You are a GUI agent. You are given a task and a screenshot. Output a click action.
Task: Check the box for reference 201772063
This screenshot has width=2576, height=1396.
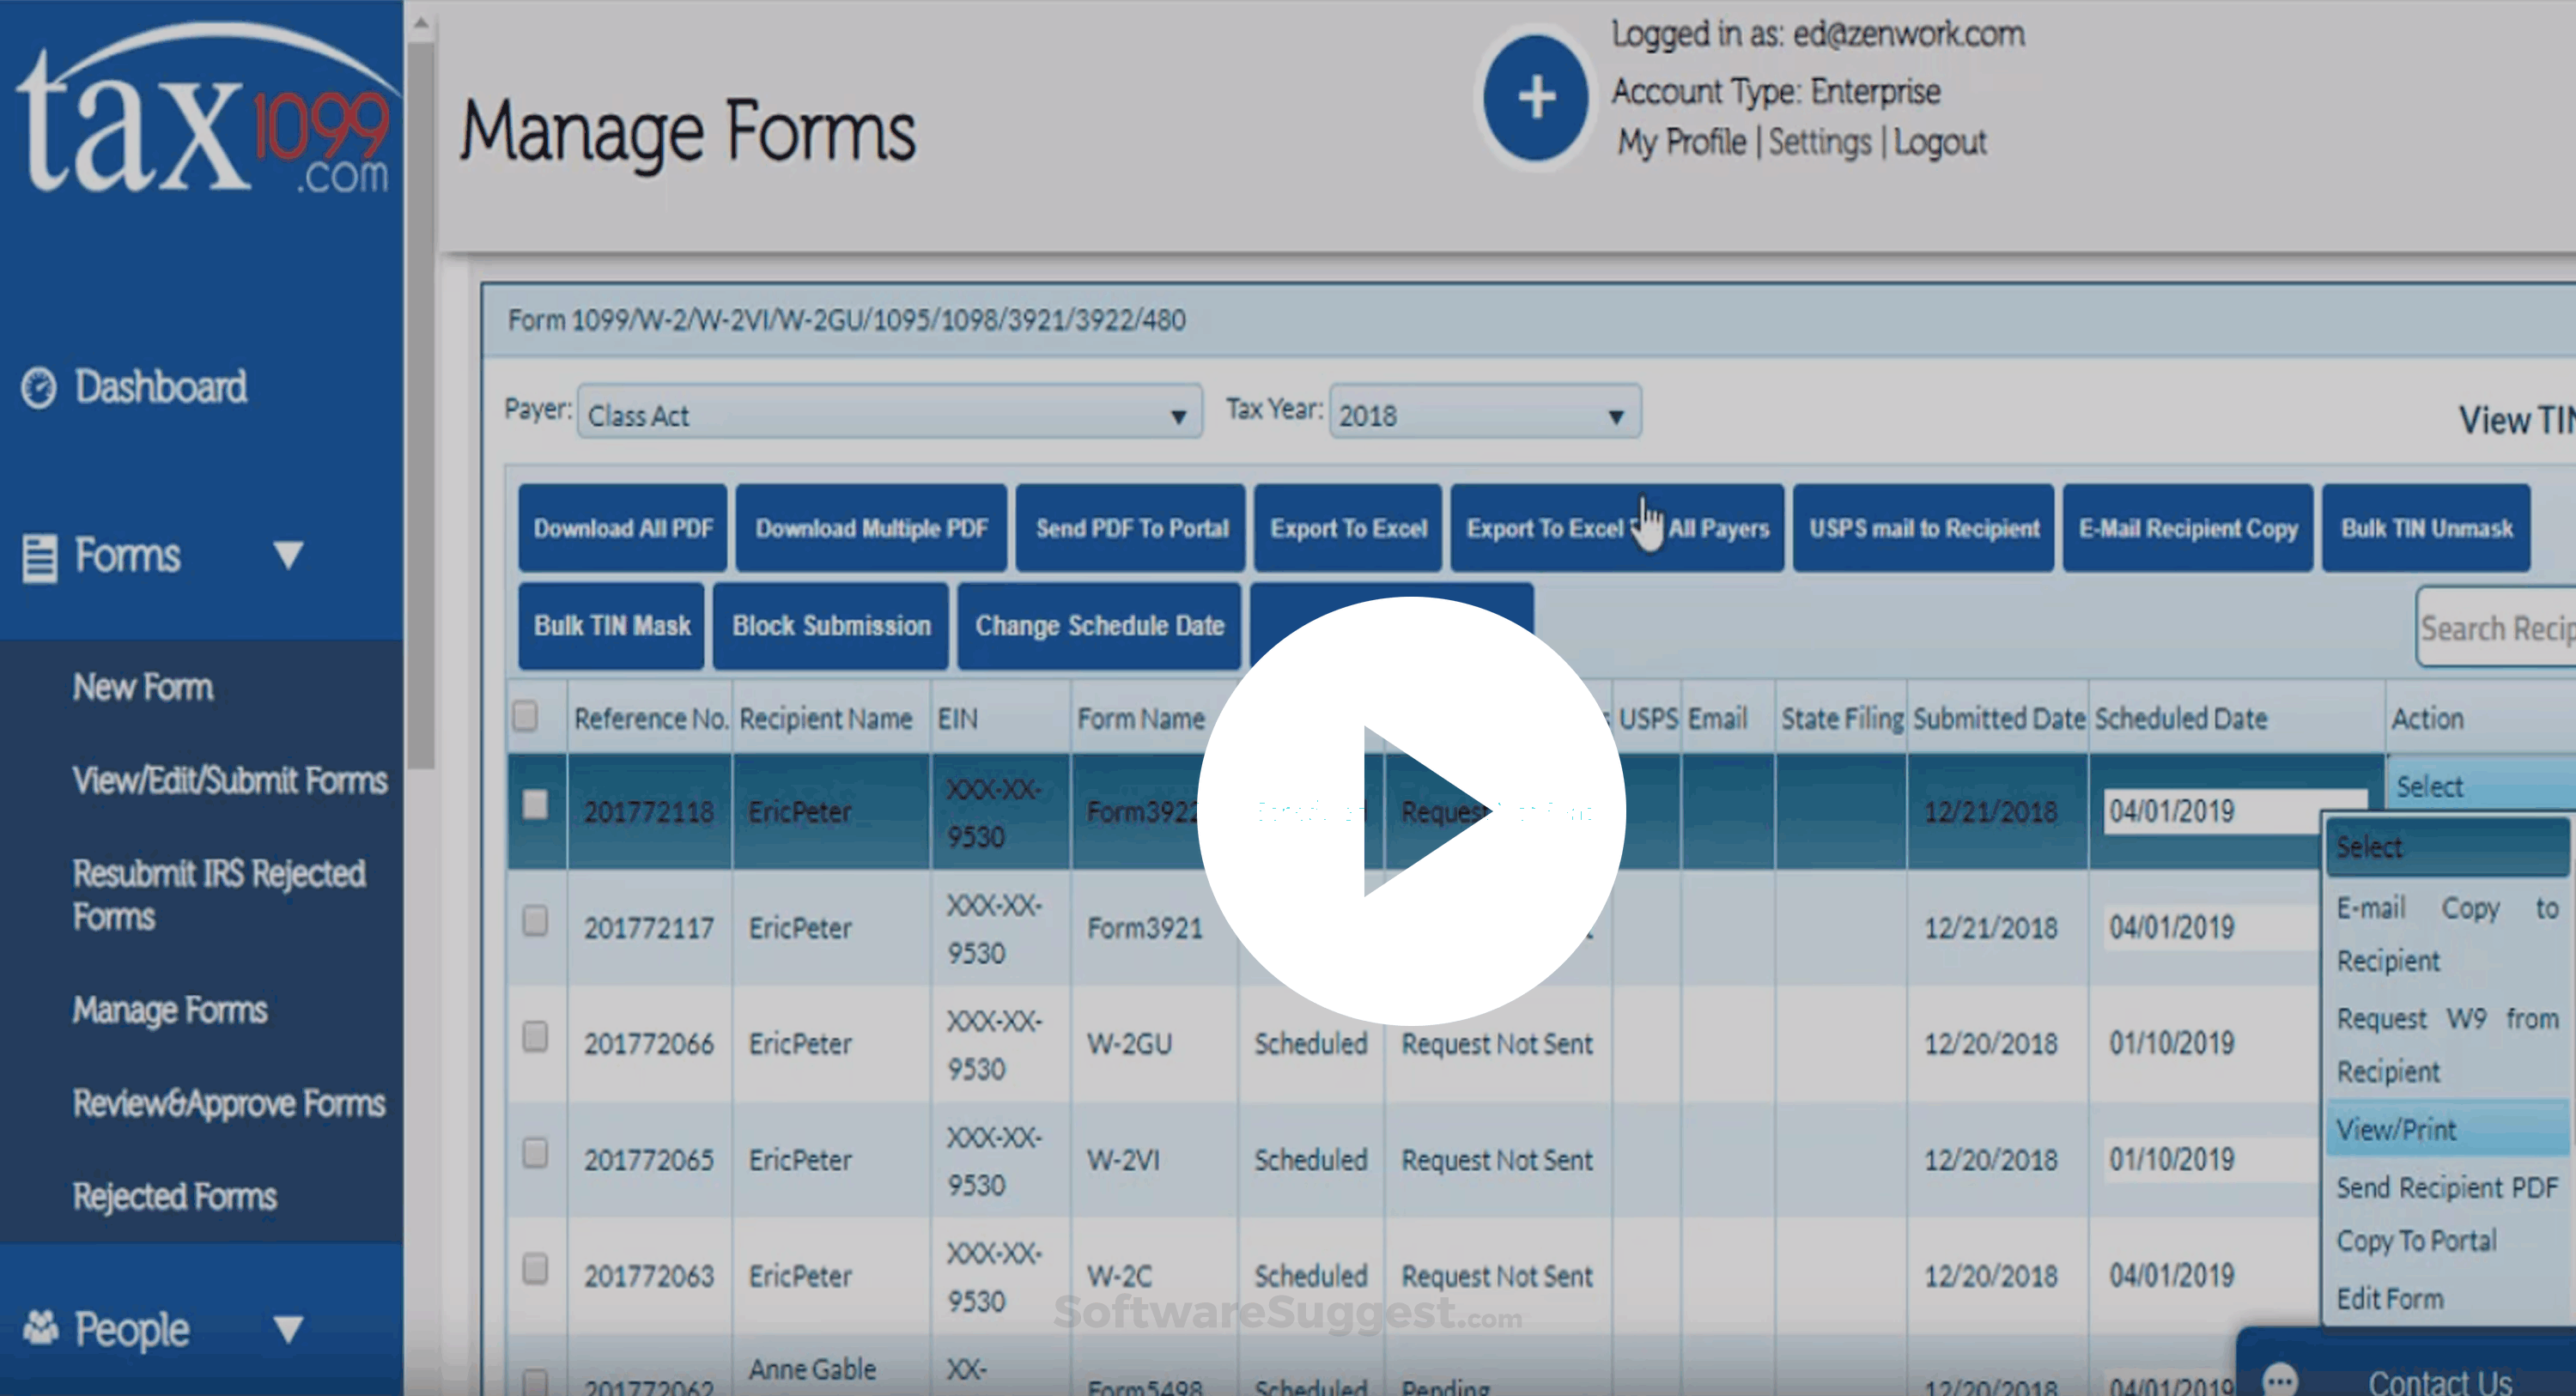coord(535,1268)
